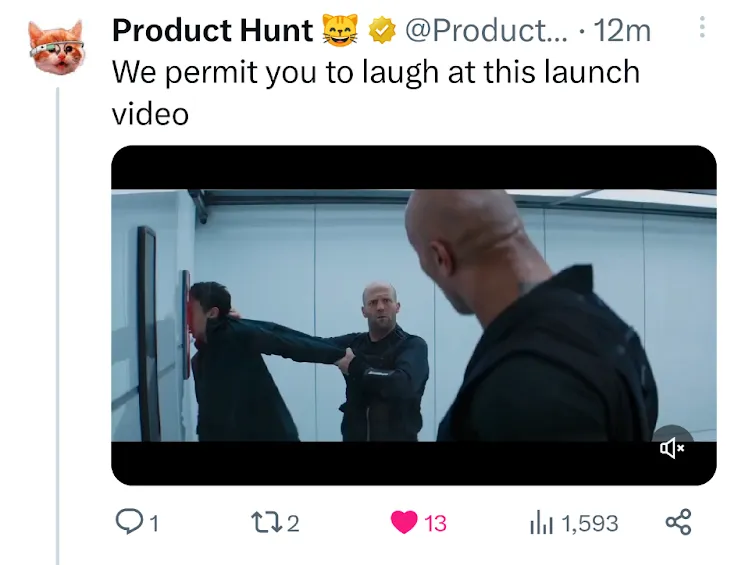This screenshot has height=565, width=738.
Task: Click the reply count number 1
Action: 155,522
